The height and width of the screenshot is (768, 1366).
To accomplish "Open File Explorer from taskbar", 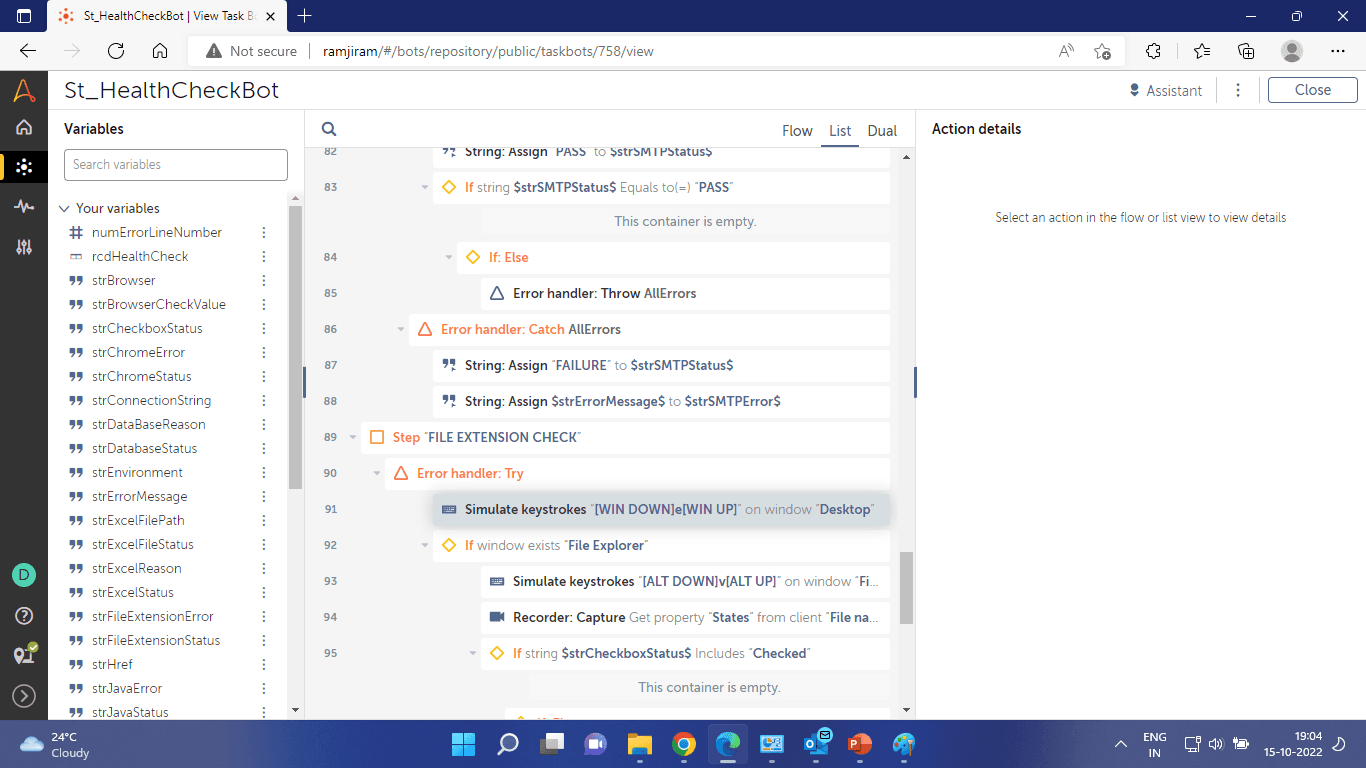I will [x=640, y=744].
